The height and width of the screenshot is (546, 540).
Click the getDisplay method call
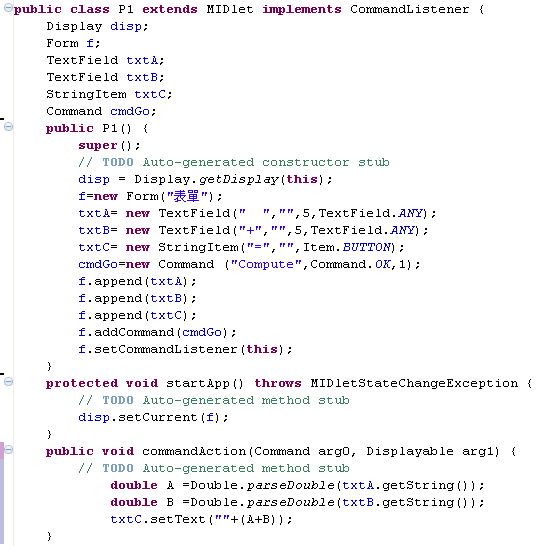(239, 180)
